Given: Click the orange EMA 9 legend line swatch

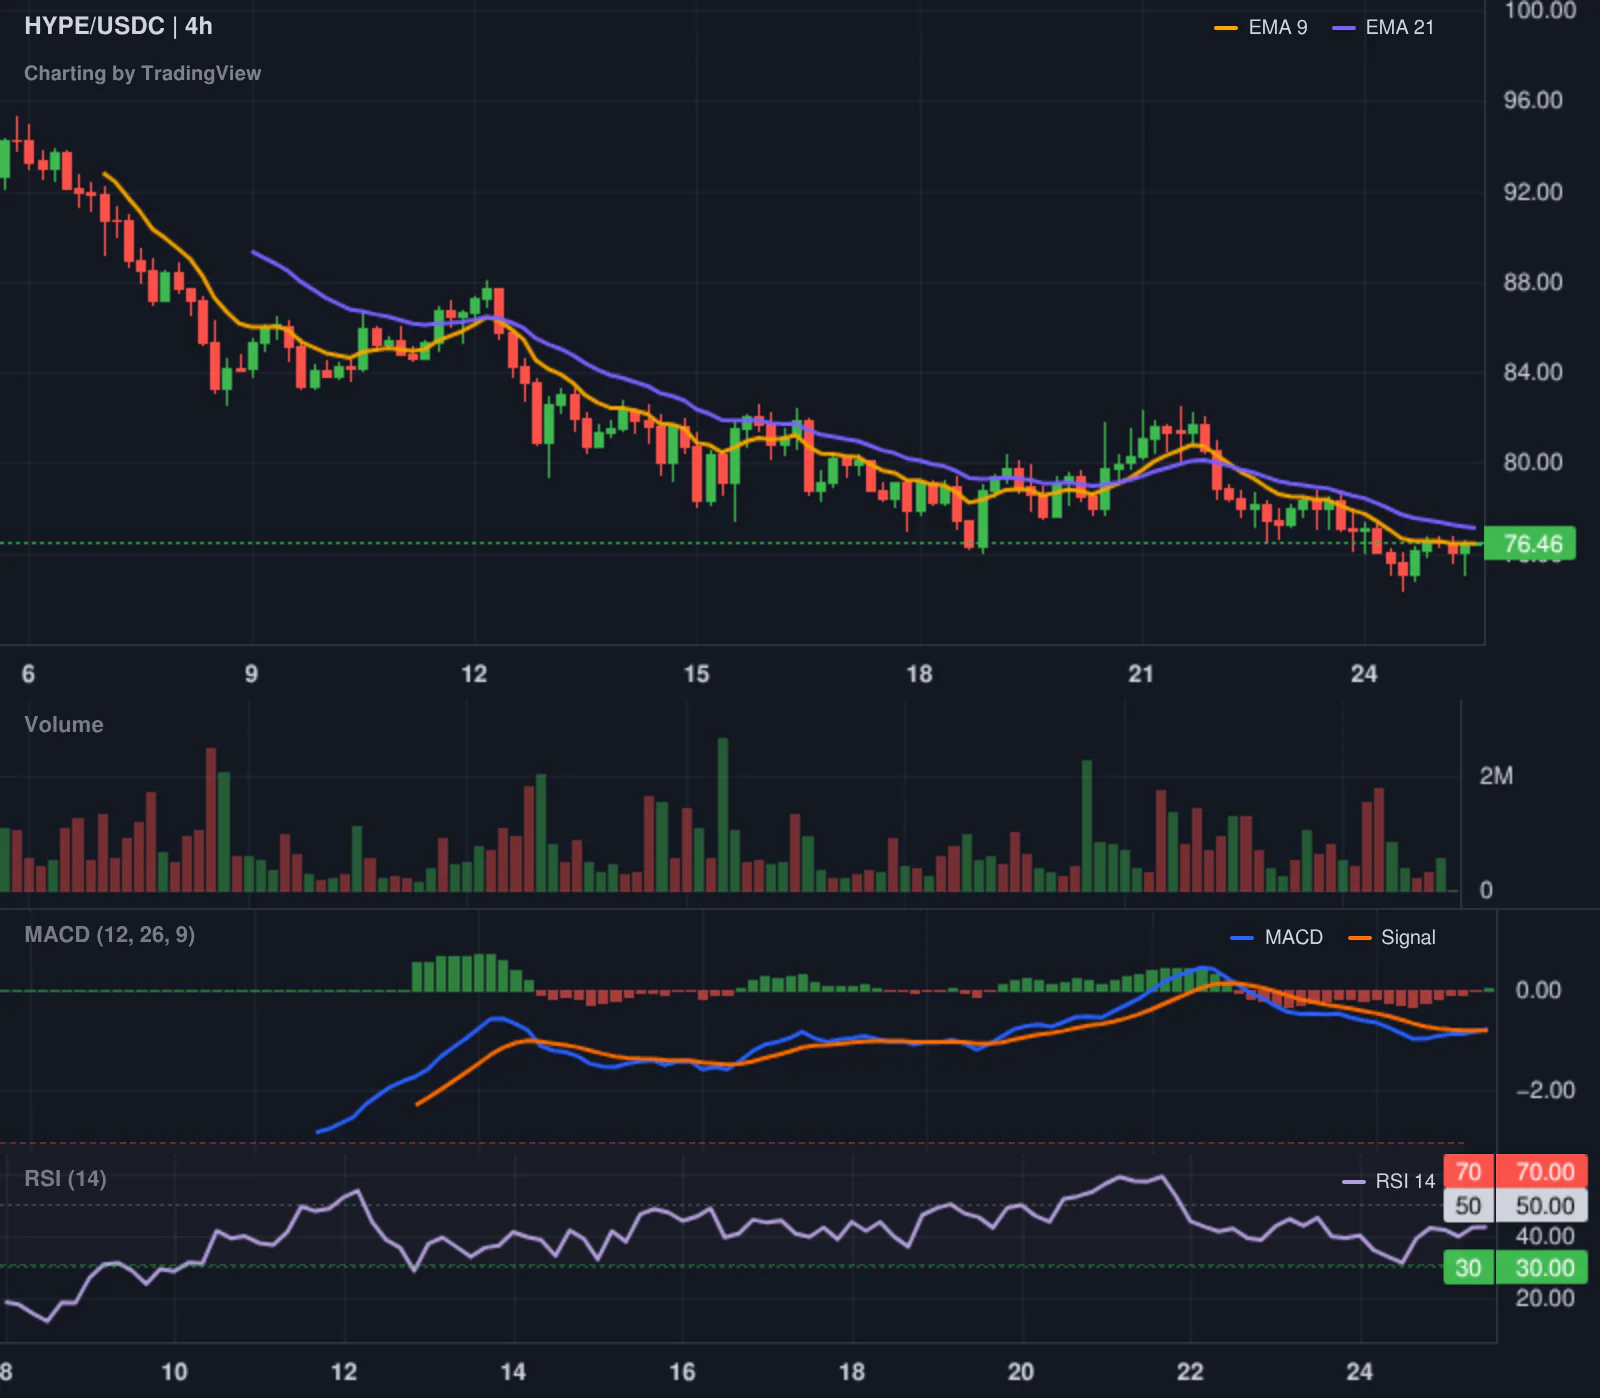Looking at the screenshot, I should (1226, 28).
